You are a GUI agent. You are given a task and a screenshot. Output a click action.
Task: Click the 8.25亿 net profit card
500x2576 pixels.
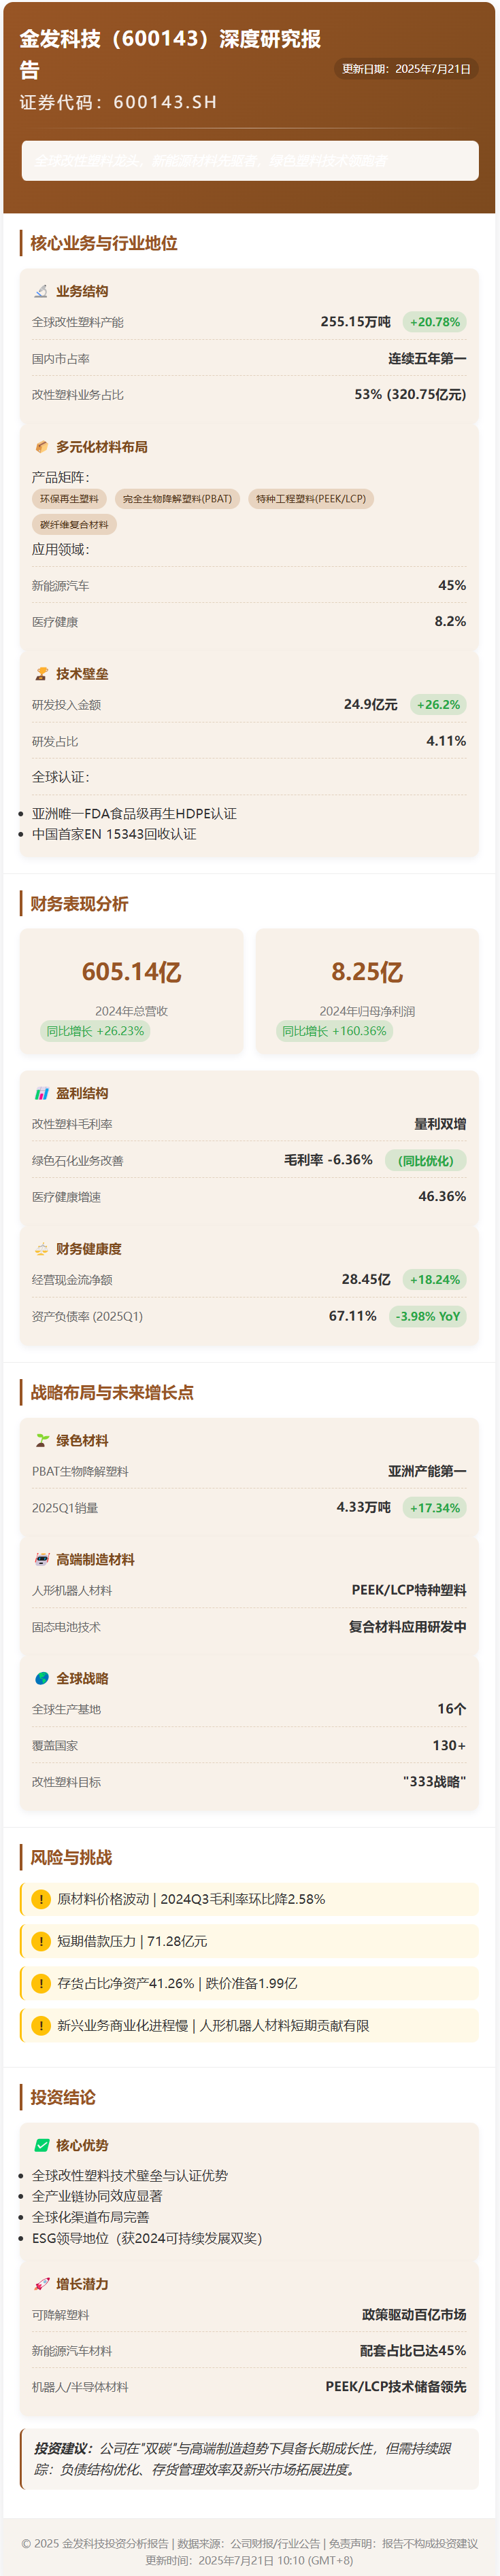367,991
